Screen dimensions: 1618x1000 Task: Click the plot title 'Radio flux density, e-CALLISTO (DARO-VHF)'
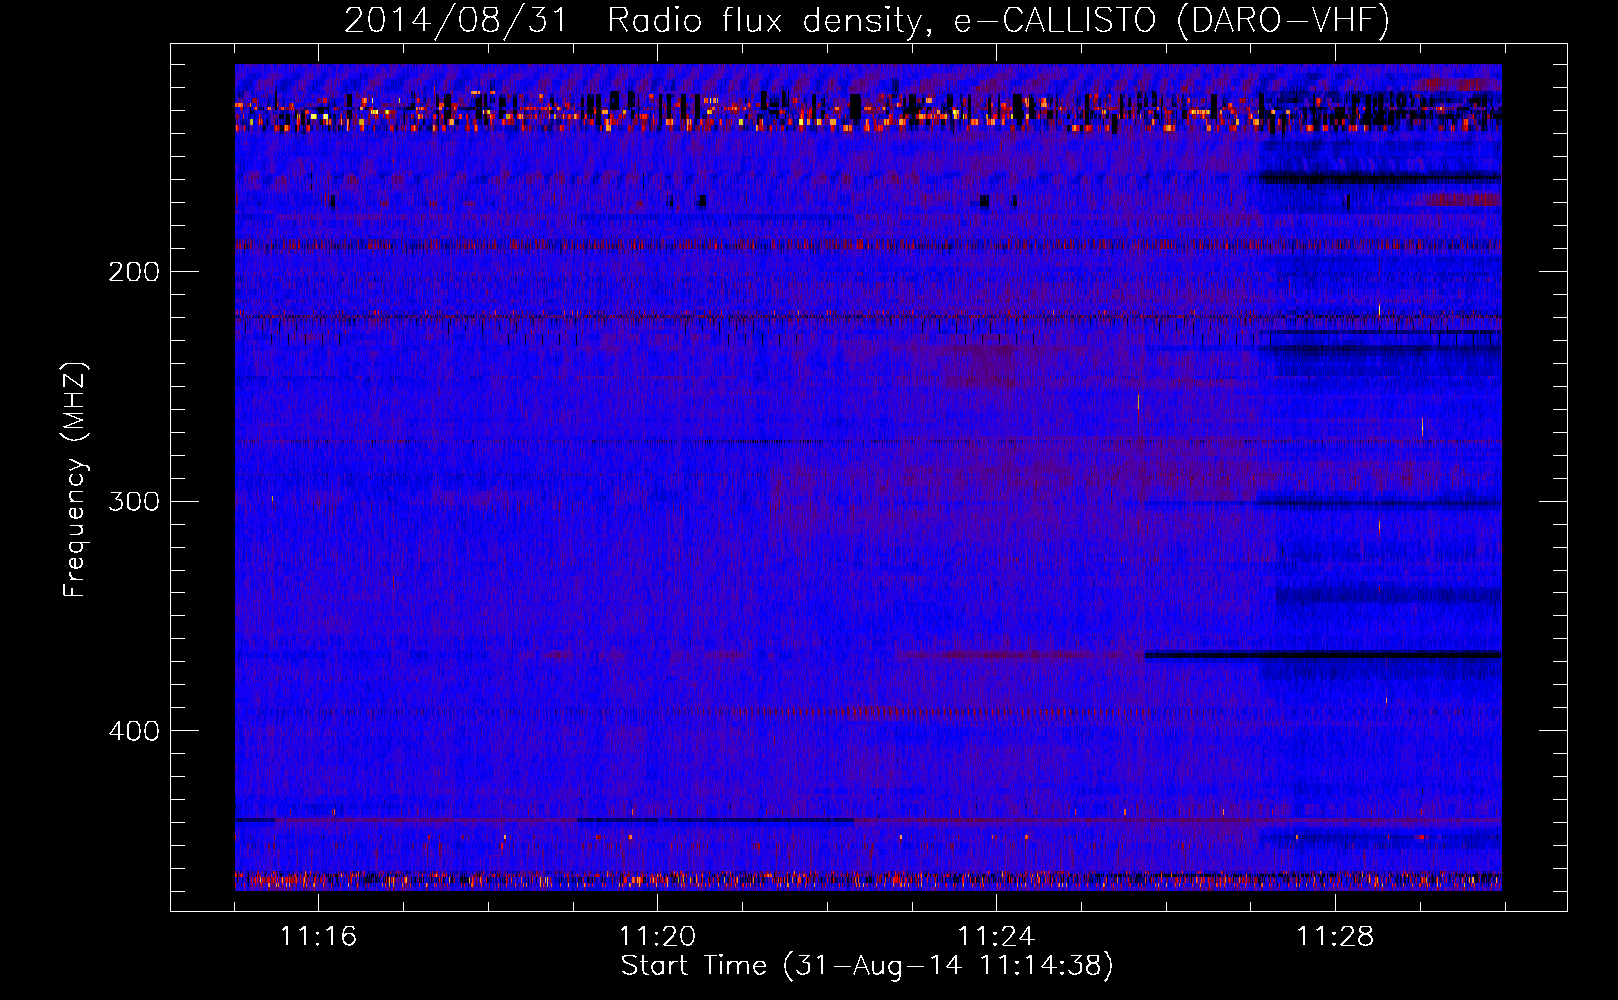[998, 20]
